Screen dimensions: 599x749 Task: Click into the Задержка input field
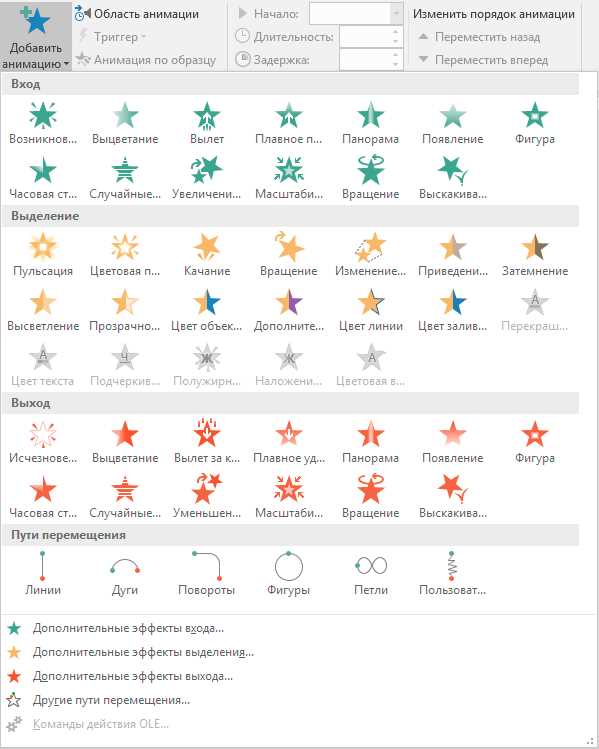tap(365, 60)
